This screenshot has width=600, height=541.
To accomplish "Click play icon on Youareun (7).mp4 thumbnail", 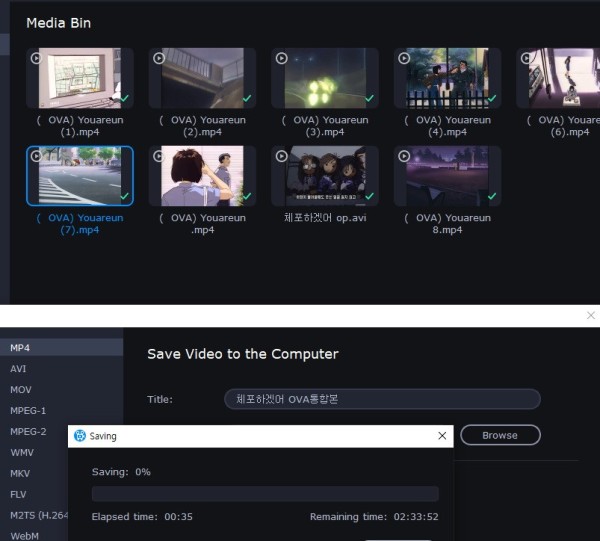I will 36,156.
